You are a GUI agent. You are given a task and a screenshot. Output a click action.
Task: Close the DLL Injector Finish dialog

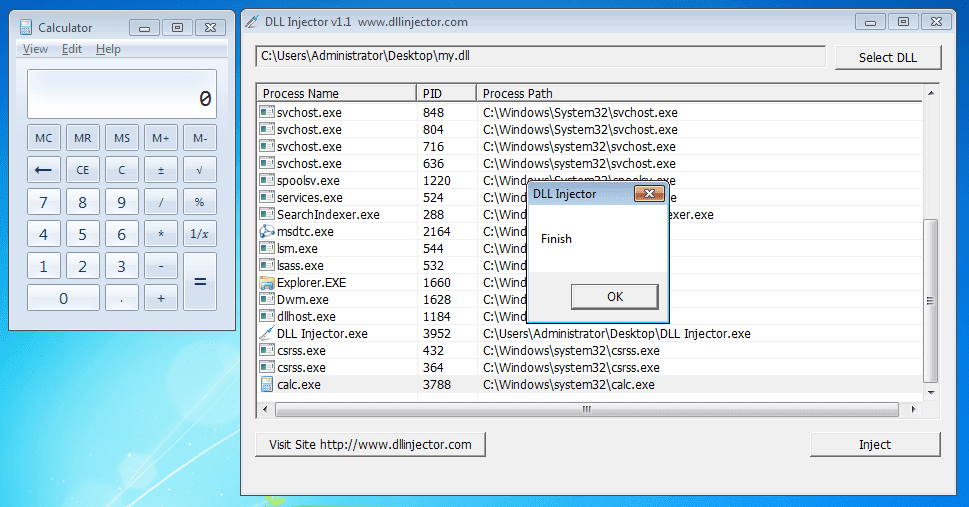649,194
